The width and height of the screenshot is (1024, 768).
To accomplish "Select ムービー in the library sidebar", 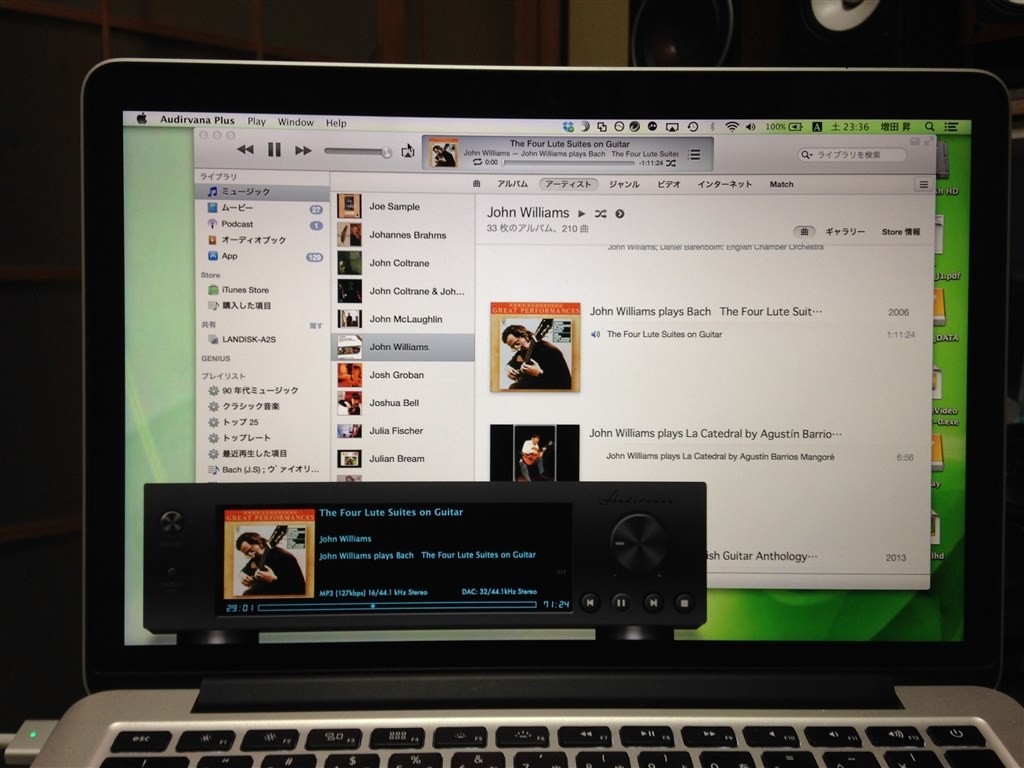I will pos(263,208).
